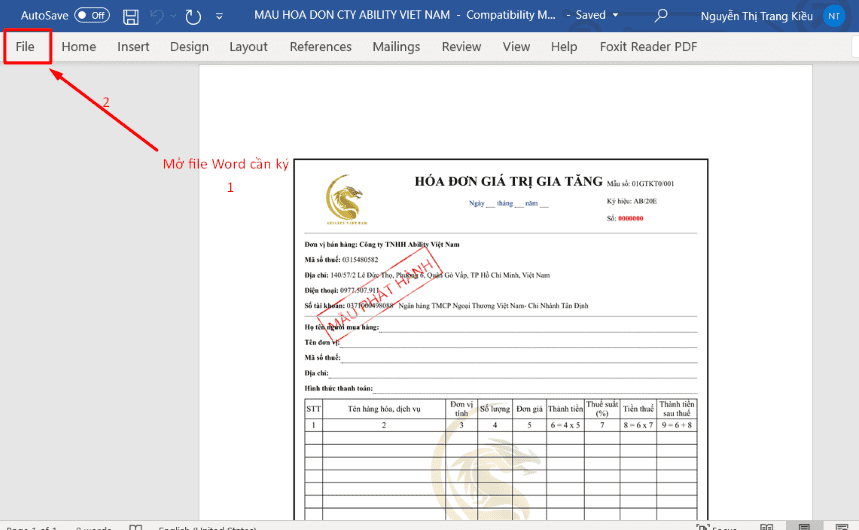Select the Design tab
Screen dimensions: 859x530
189,47
